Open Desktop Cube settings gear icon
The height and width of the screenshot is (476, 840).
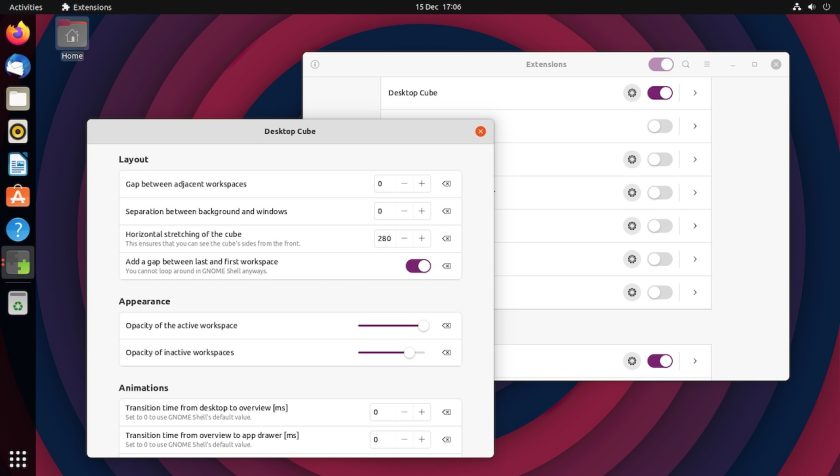(632, 93)
